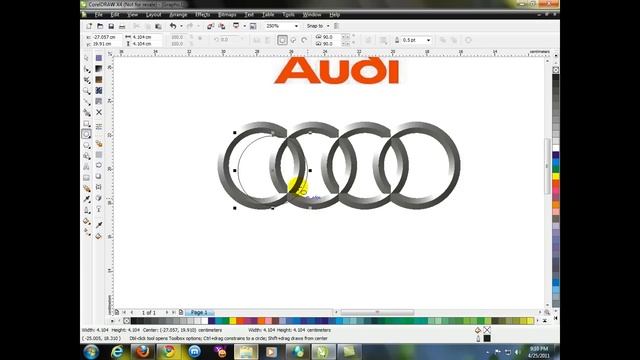Open the File menu
The image size is (640, 360).
(98, 15)
